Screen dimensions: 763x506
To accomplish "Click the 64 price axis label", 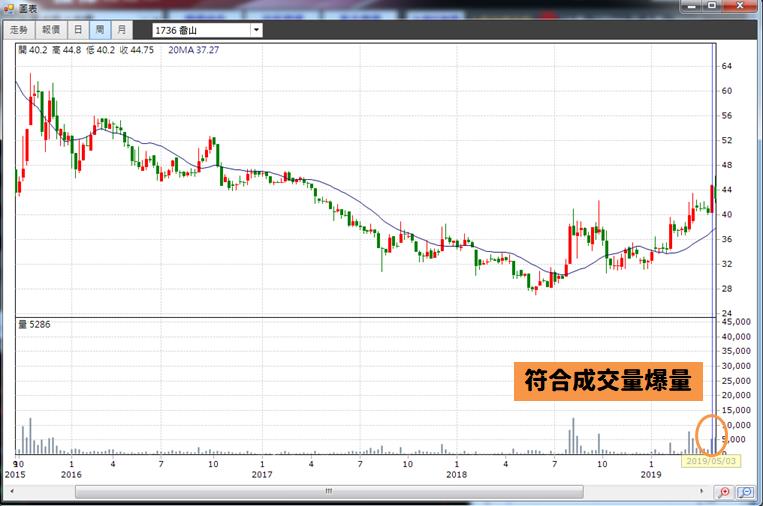I will [727, 66].
